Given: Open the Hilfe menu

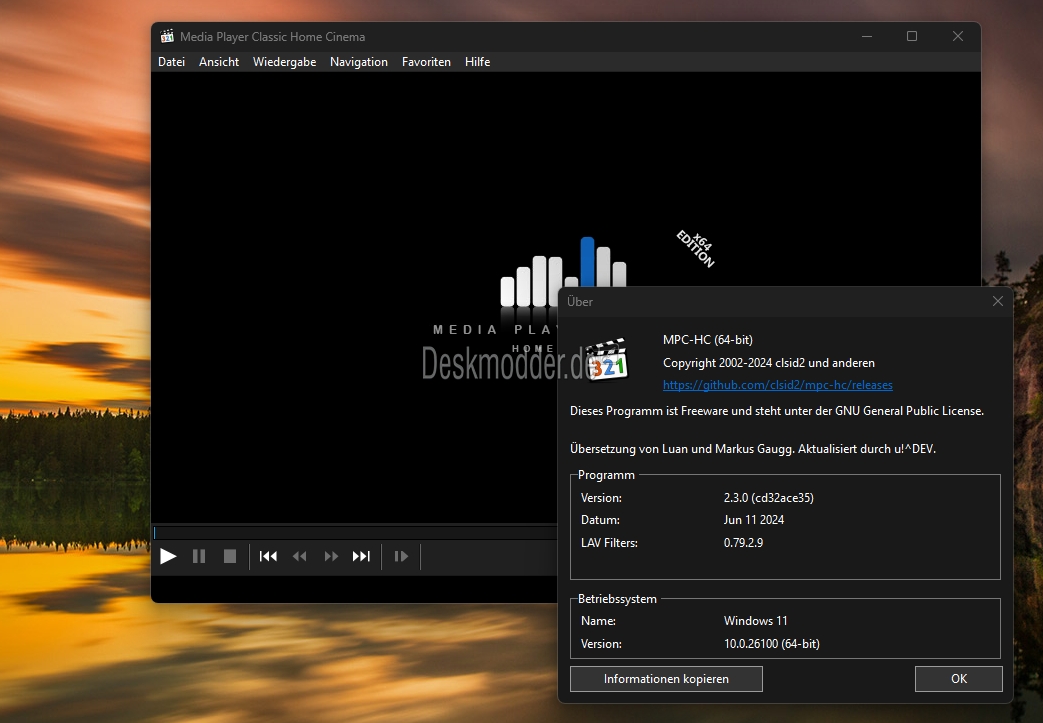Looking at the screenshot, I should [x=477, y=62].
